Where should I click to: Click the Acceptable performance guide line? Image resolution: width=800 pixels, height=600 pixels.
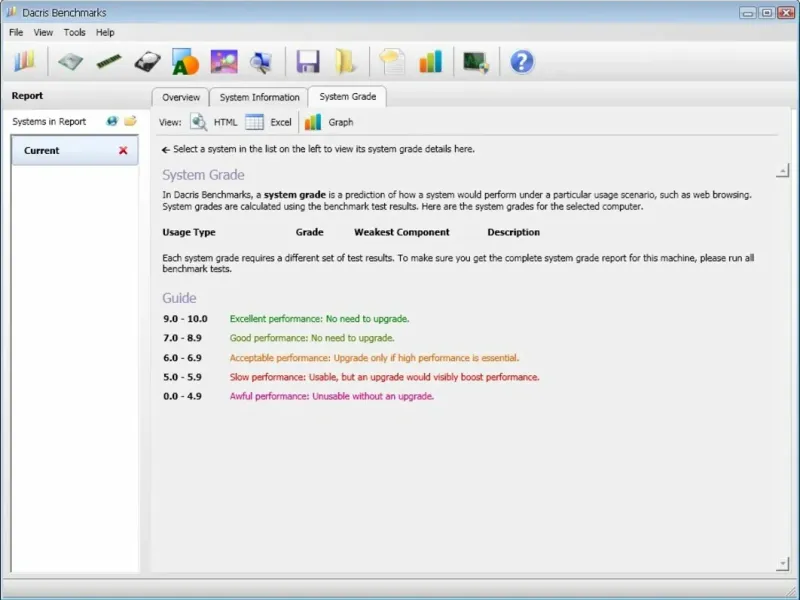tap(374, 358)
